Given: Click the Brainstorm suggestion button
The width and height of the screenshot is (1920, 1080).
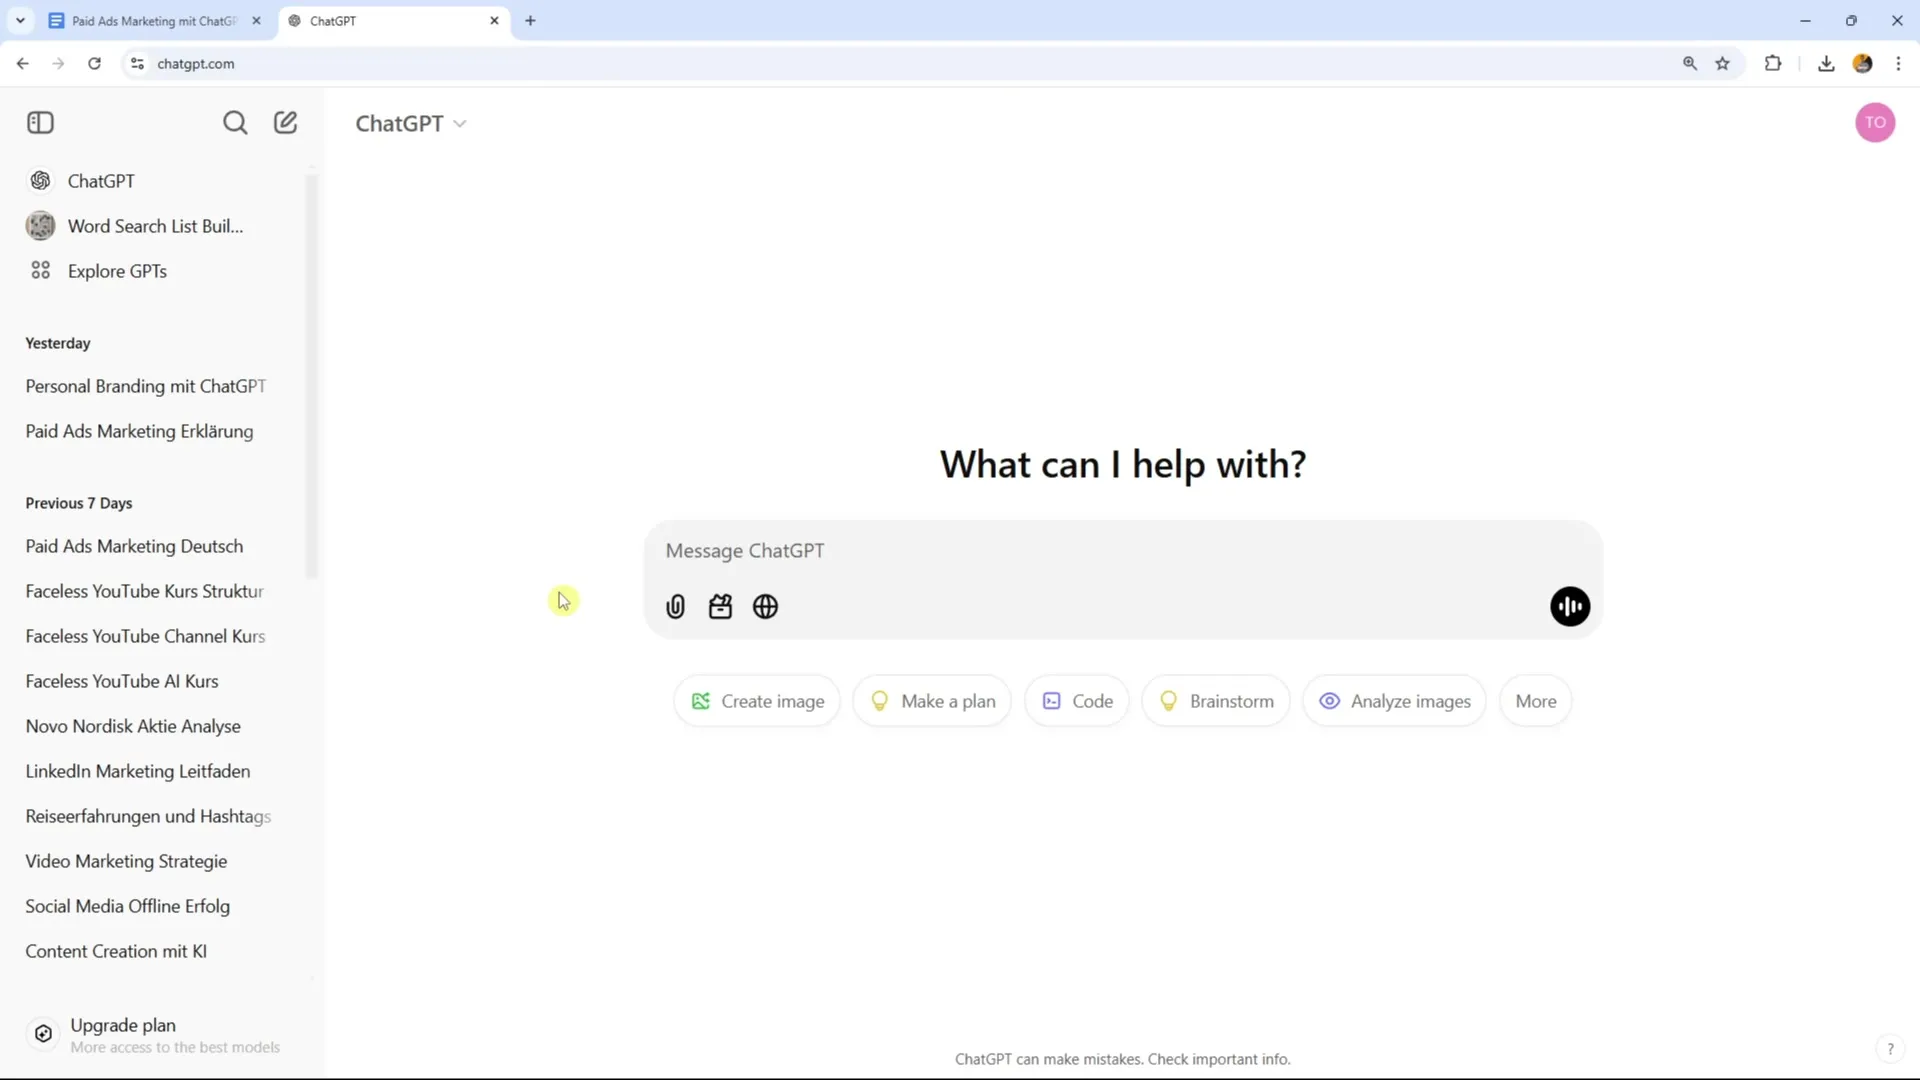Looking at the screenshot, I should (1216, 702).
